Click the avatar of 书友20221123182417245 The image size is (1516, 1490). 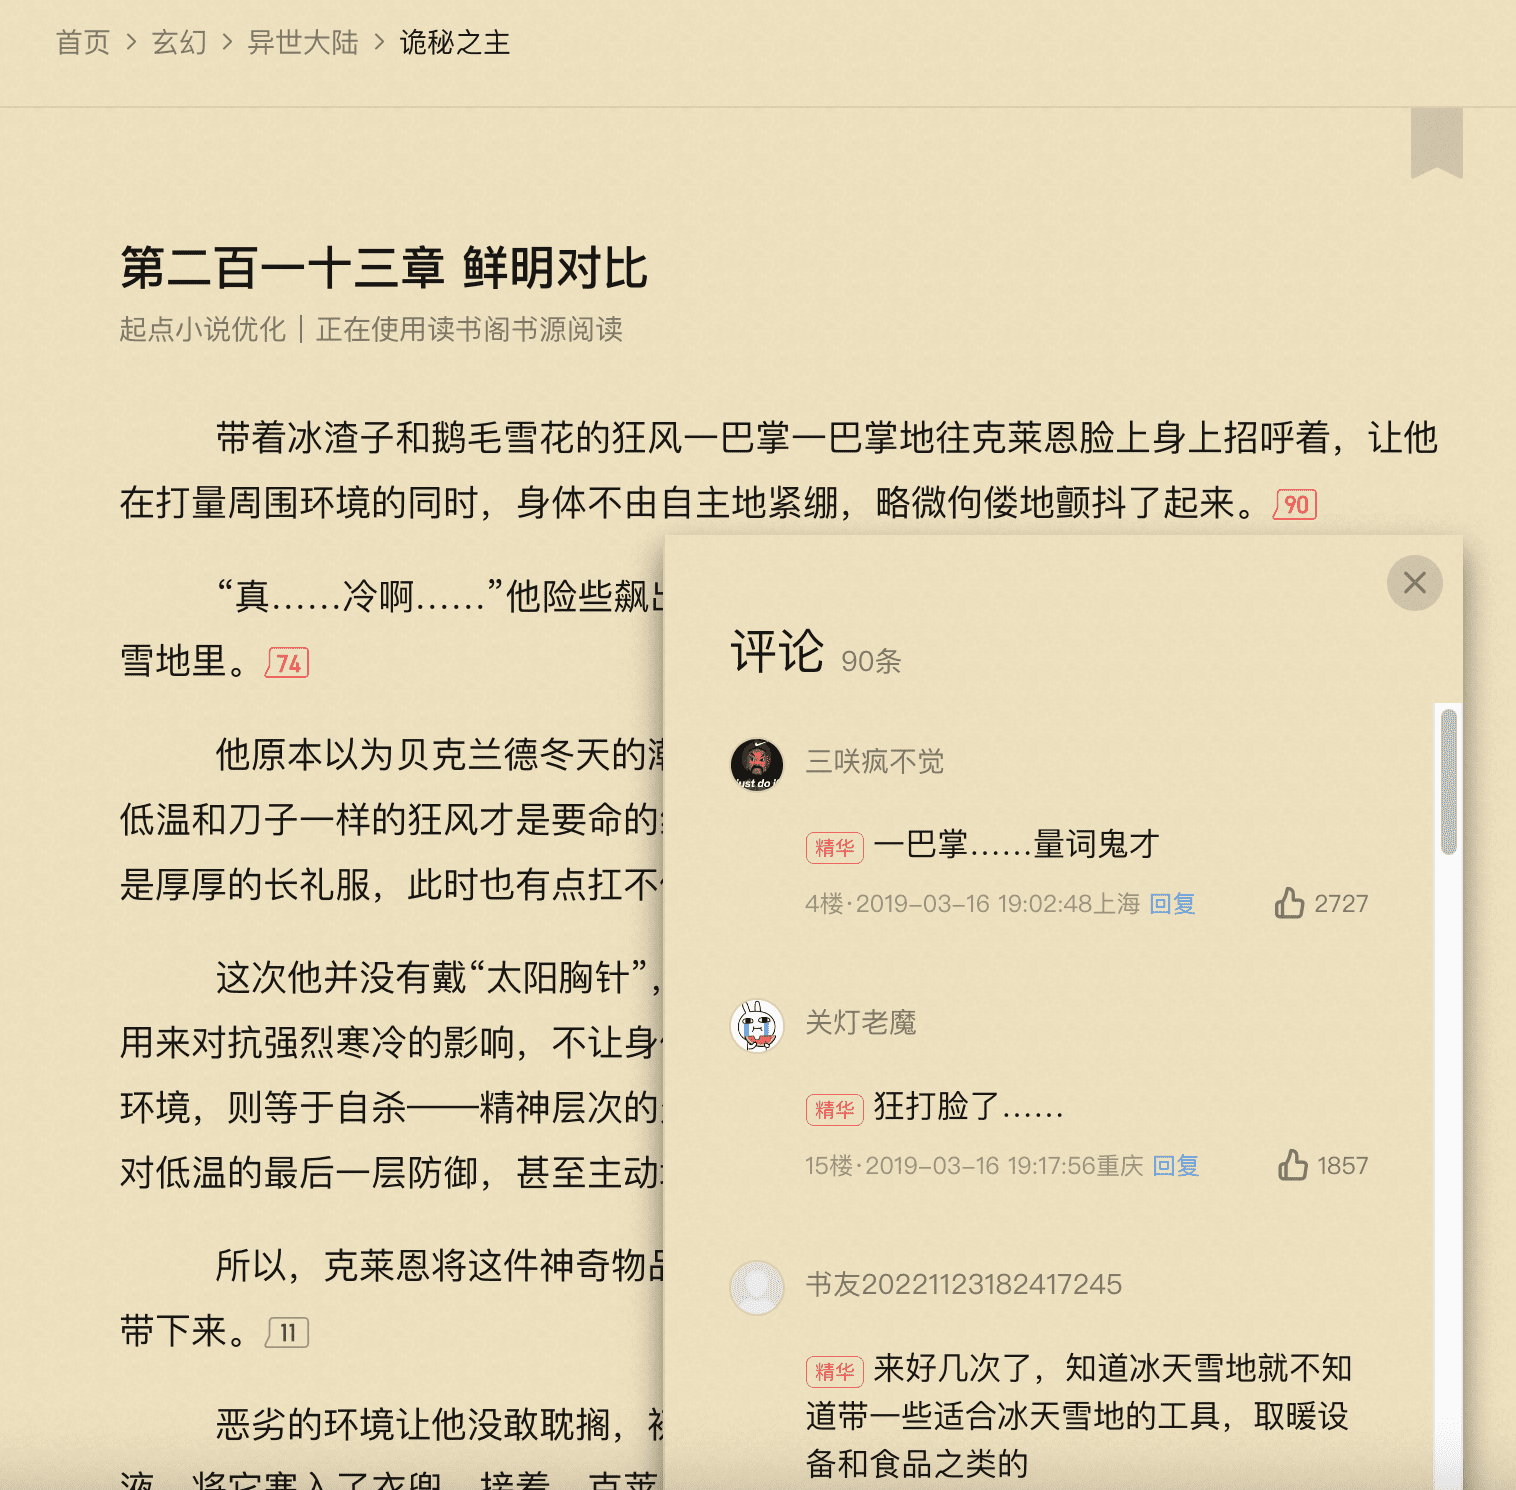(x=757, y=1287)
